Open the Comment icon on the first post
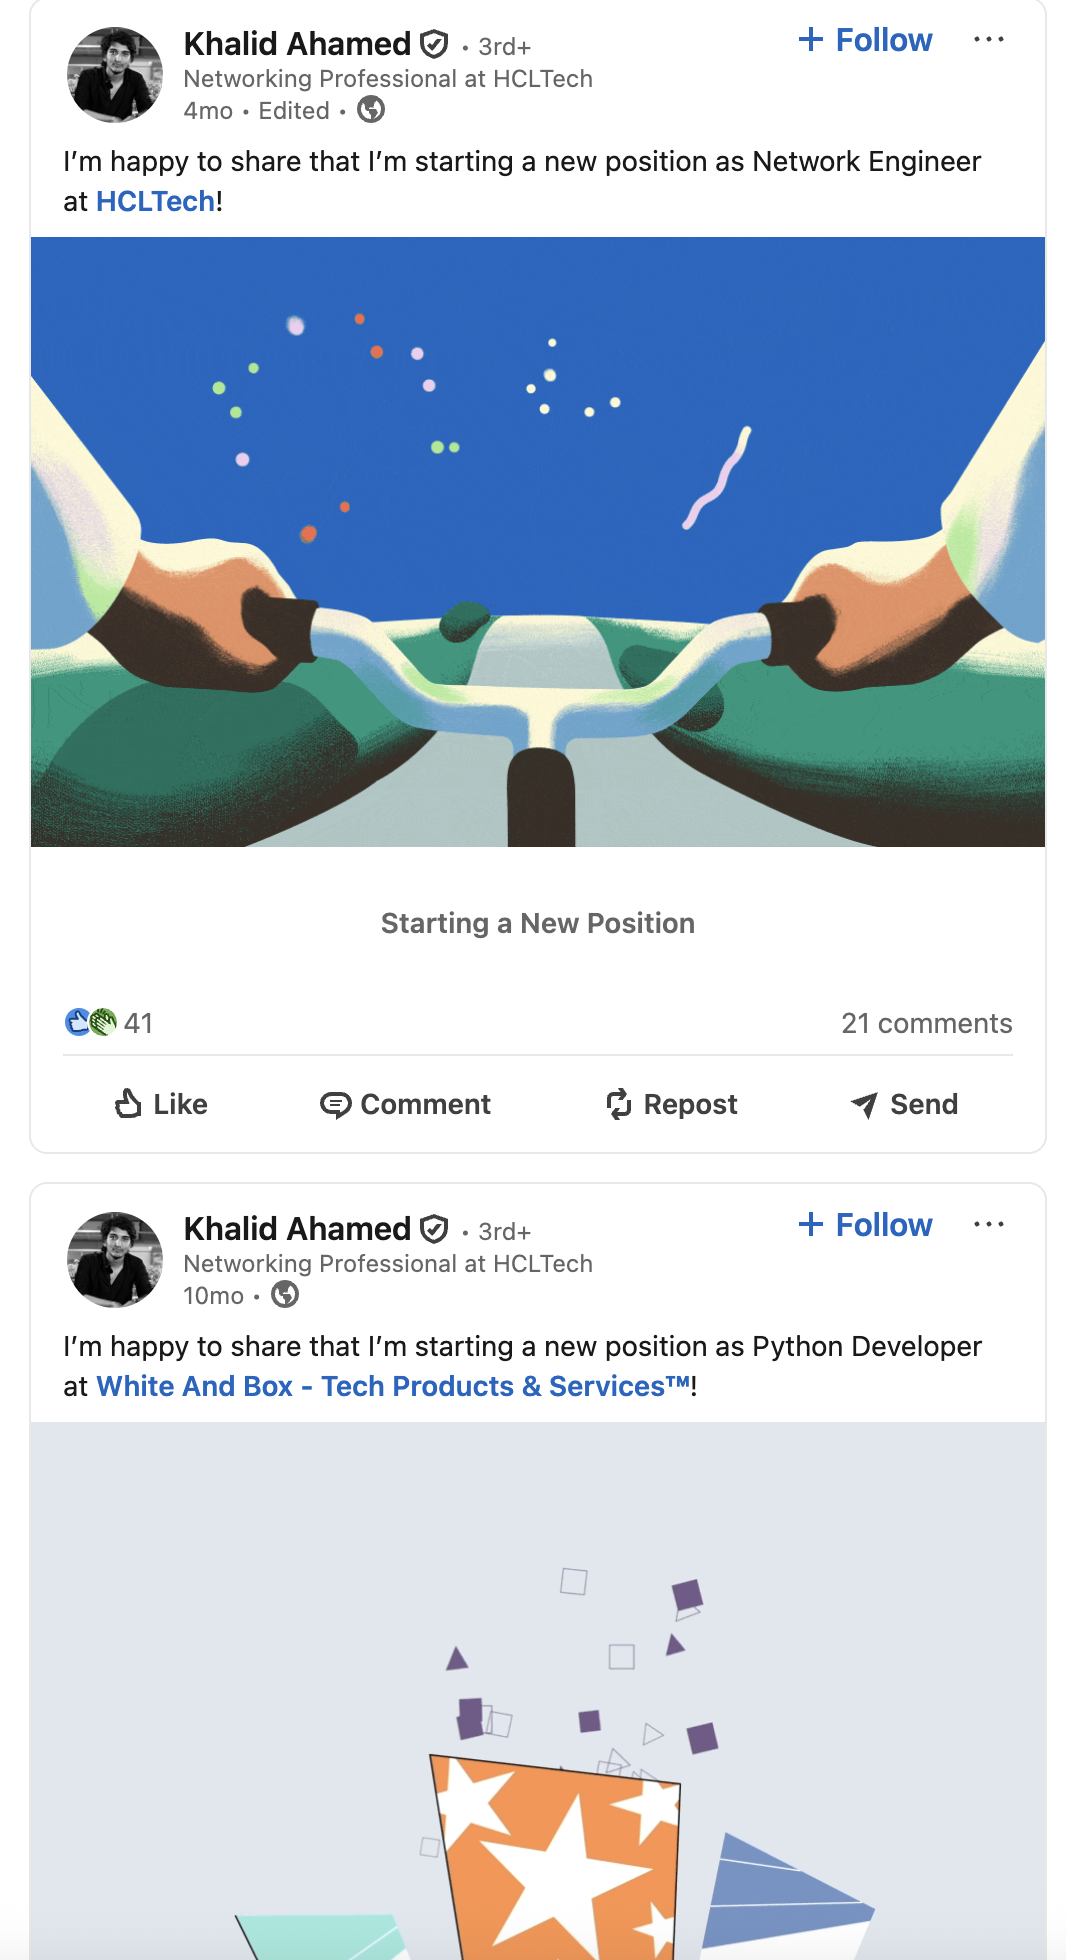The width and height of the screenshot is (1066, 1960). pos(339,1104)
